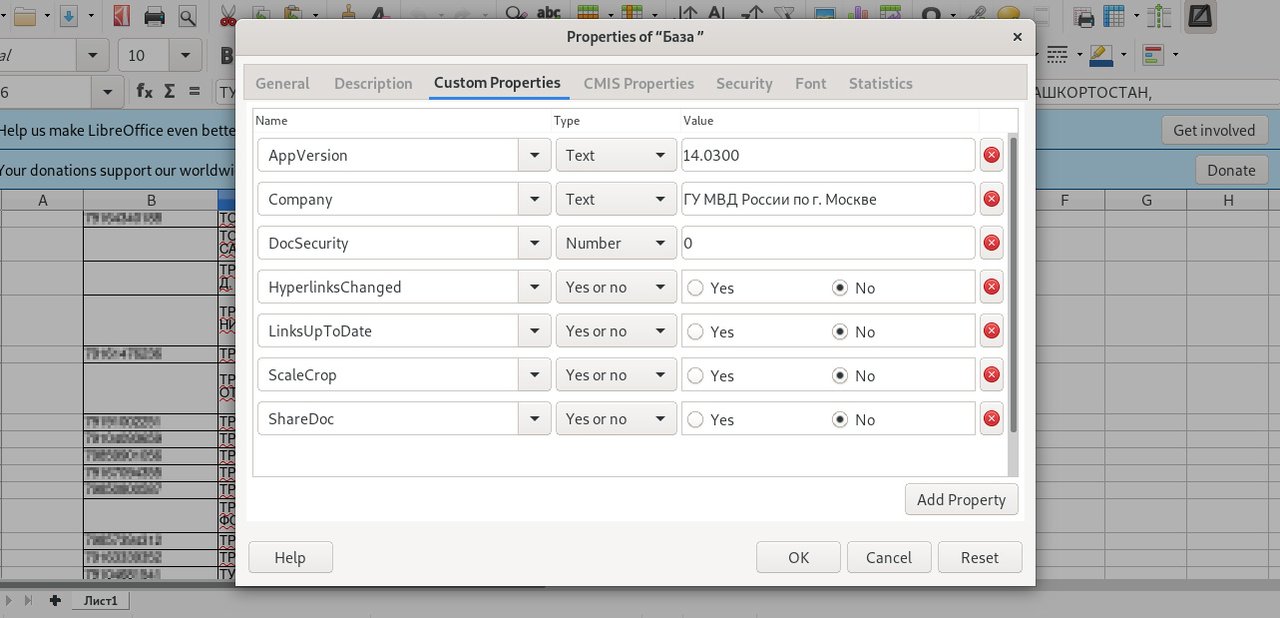Open the font size dropdown showing 10

pos(185,55)
